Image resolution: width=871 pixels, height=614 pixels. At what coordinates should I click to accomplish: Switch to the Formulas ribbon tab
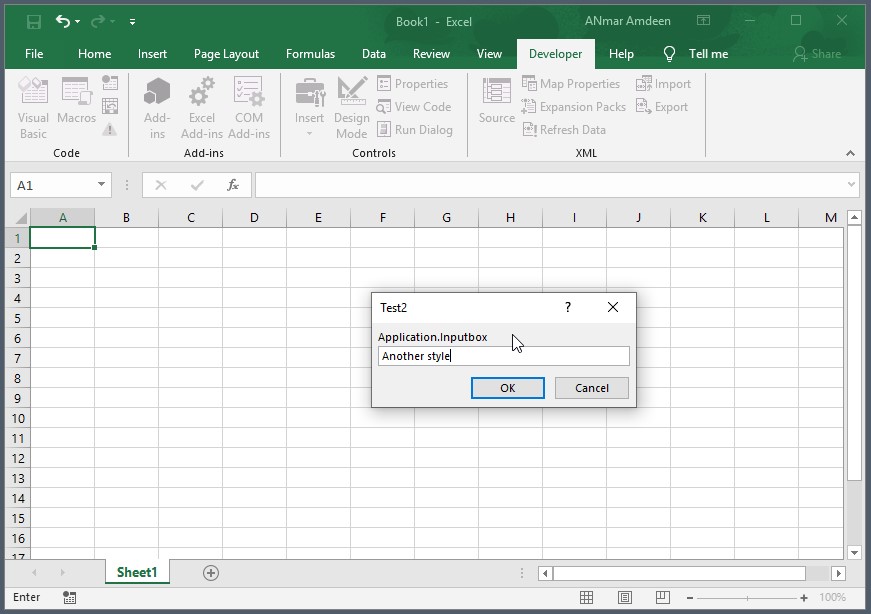[x=310, y=54]
